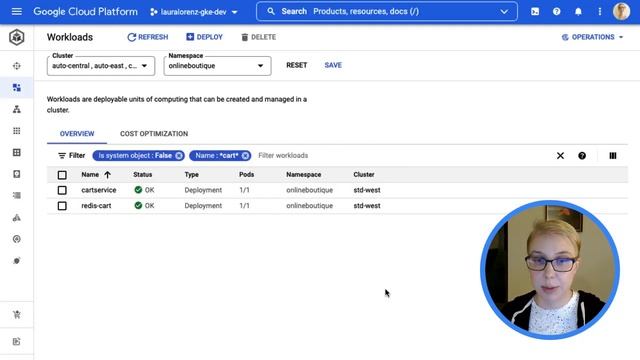Open the redis-cart workload link

click(x=96, y=206)
